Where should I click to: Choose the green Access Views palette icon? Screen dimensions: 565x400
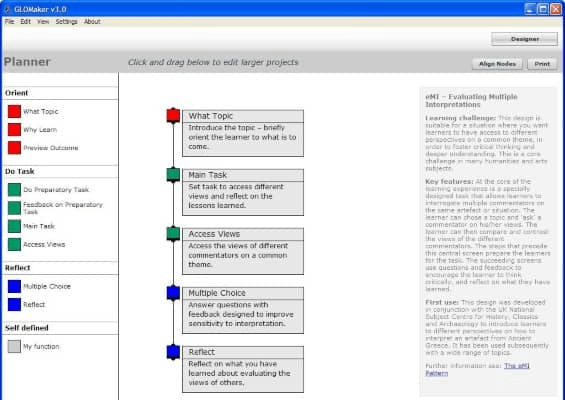(14, 244)
